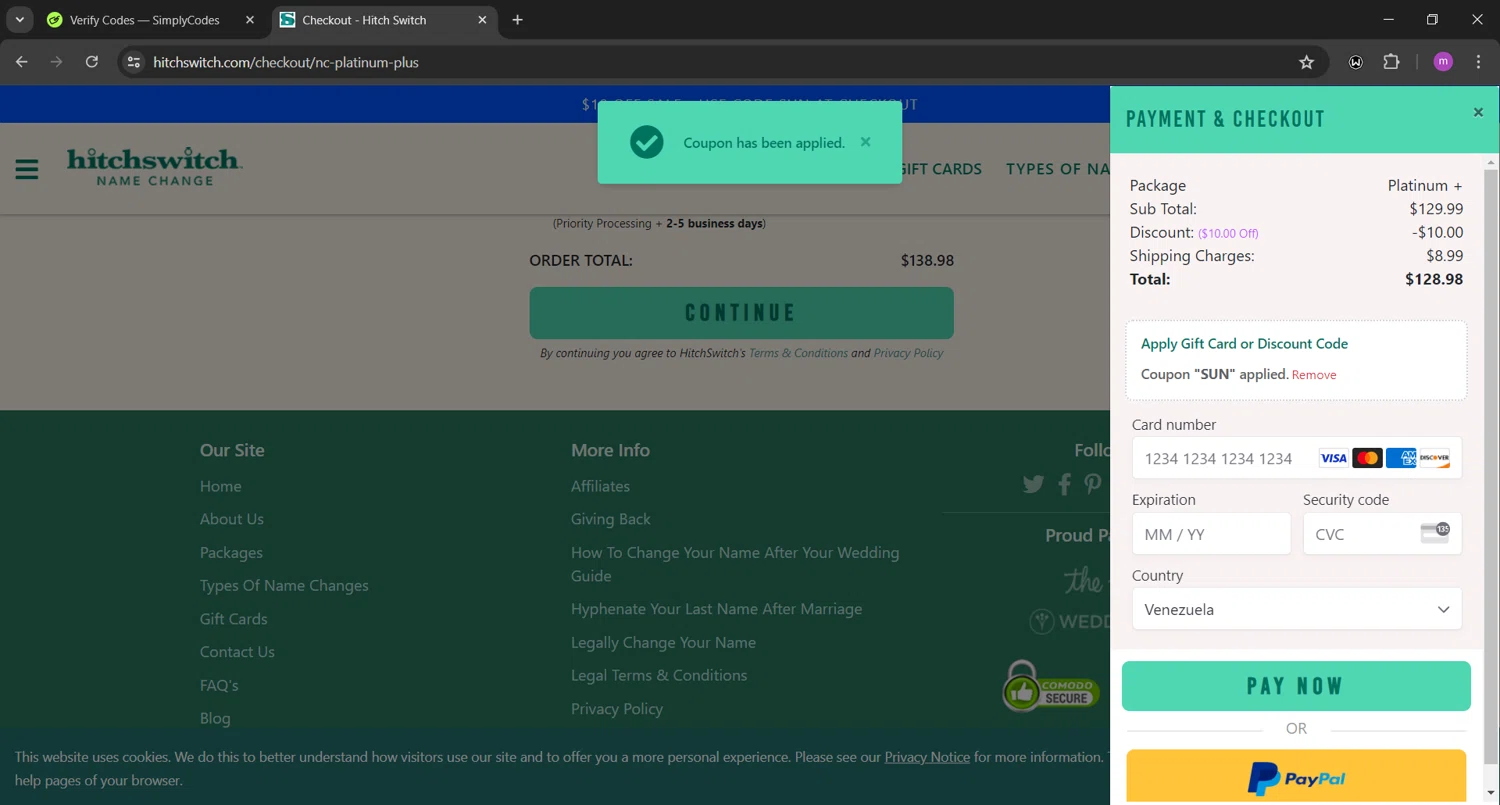The height and width of the screenshot is (805, 1500).
Task: Close the Payment & Checkout panel
Action: (1478, 112)
